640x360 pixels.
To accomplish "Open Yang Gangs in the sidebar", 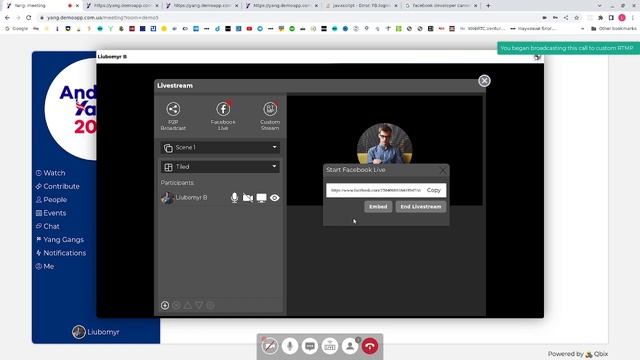I will pos(60,240).
